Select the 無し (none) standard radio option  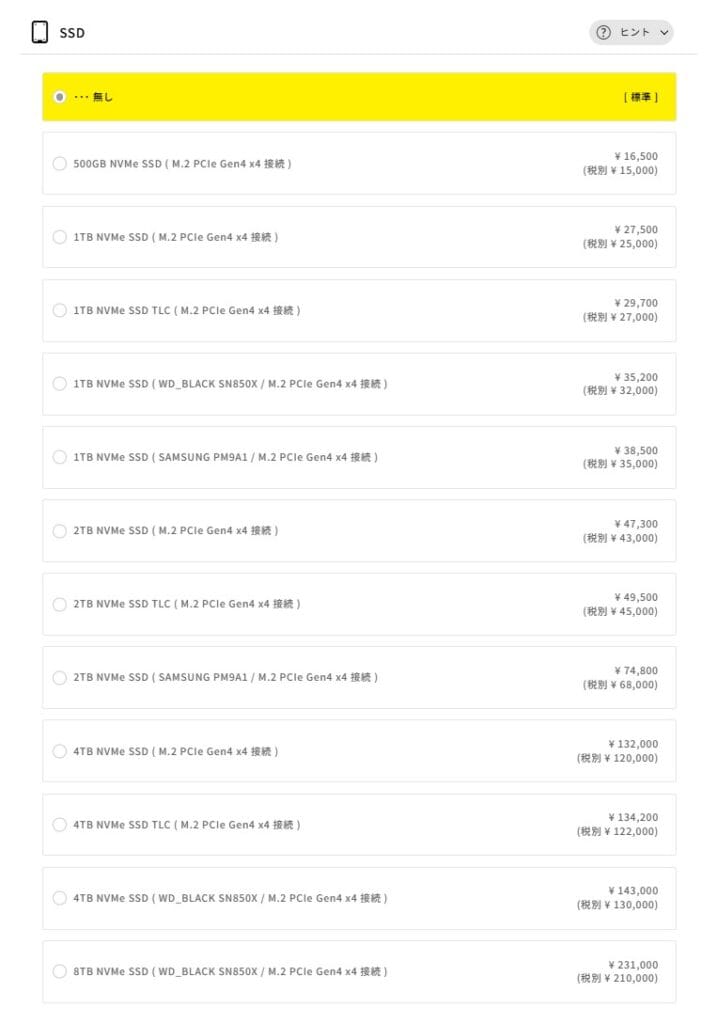click(60, 97)
